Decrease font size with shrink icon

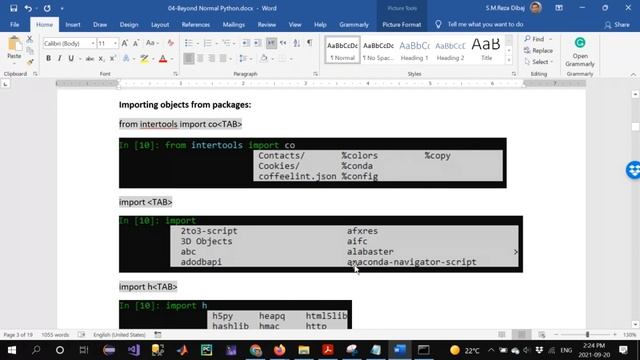pos(136,43)
